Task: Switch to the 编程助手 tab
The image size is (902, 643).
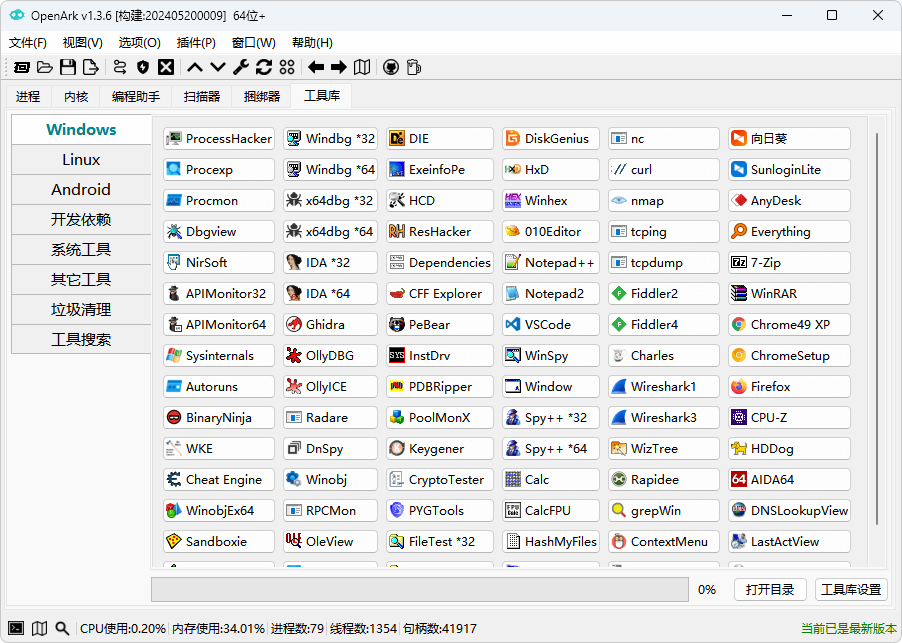Action: [x=136, y=97]
